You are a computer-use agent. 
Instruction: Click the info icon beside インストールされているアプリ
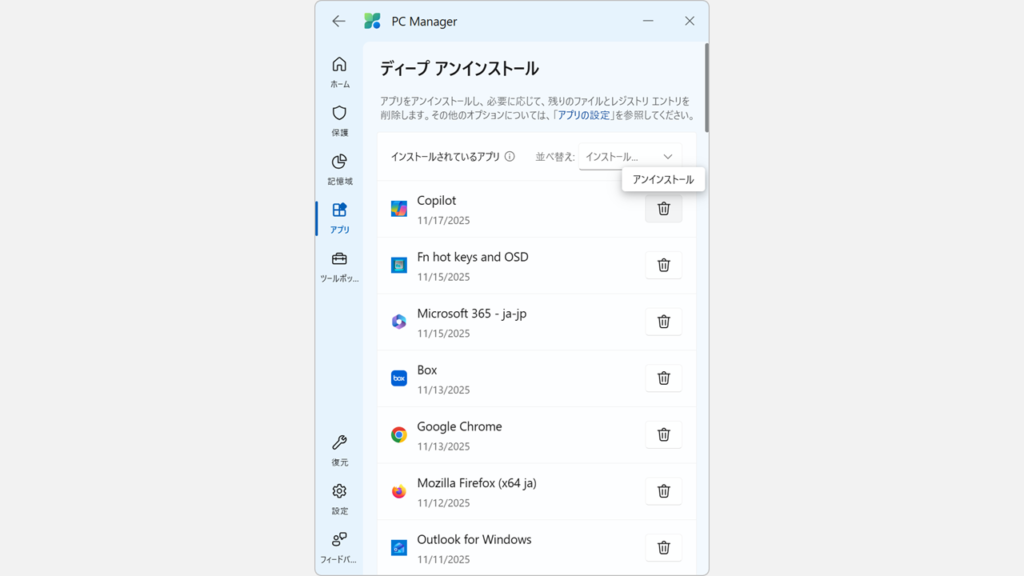pos(510,157)
